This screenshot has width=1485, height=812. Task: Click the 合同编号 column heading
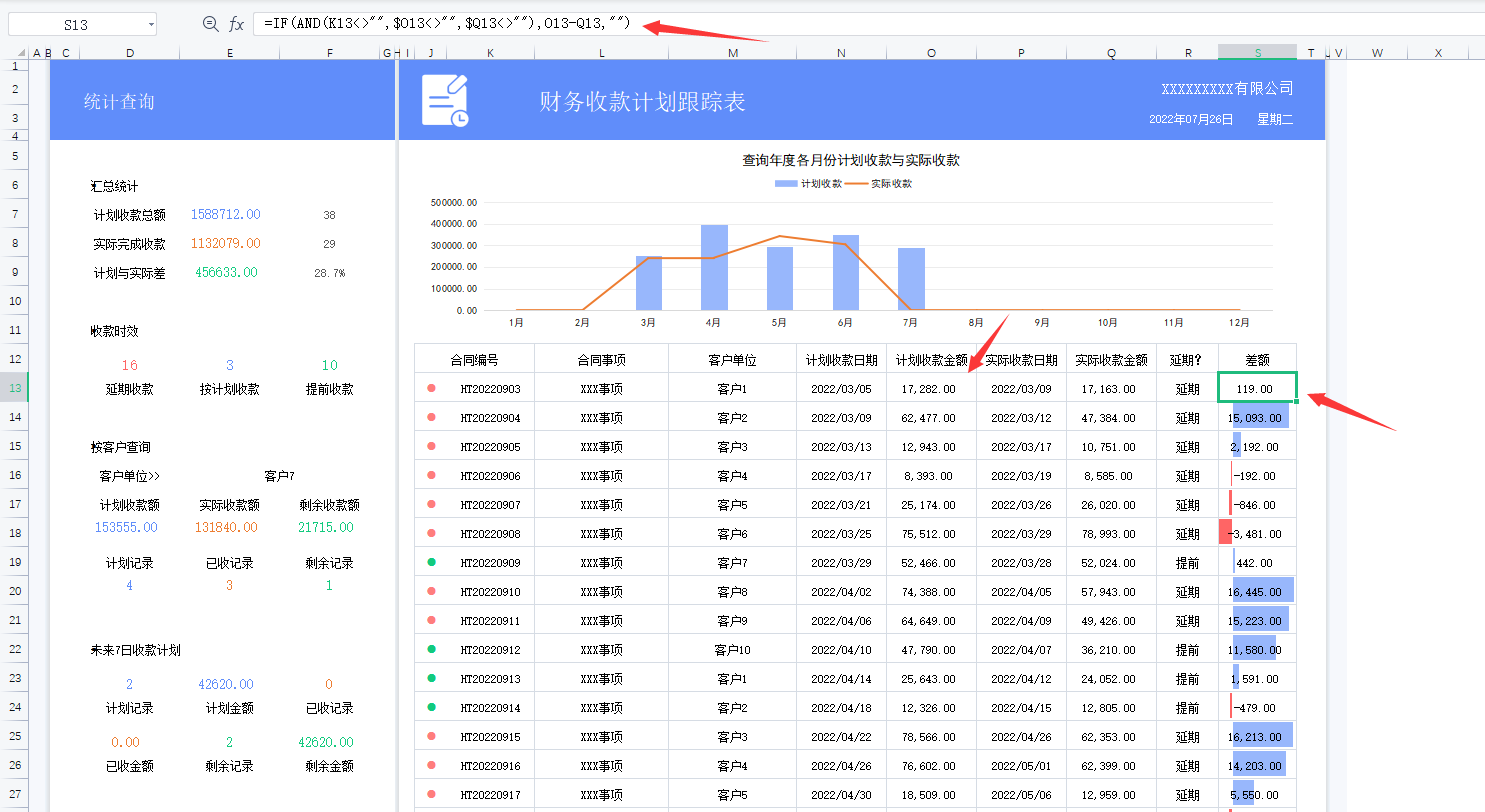[474, 359]
